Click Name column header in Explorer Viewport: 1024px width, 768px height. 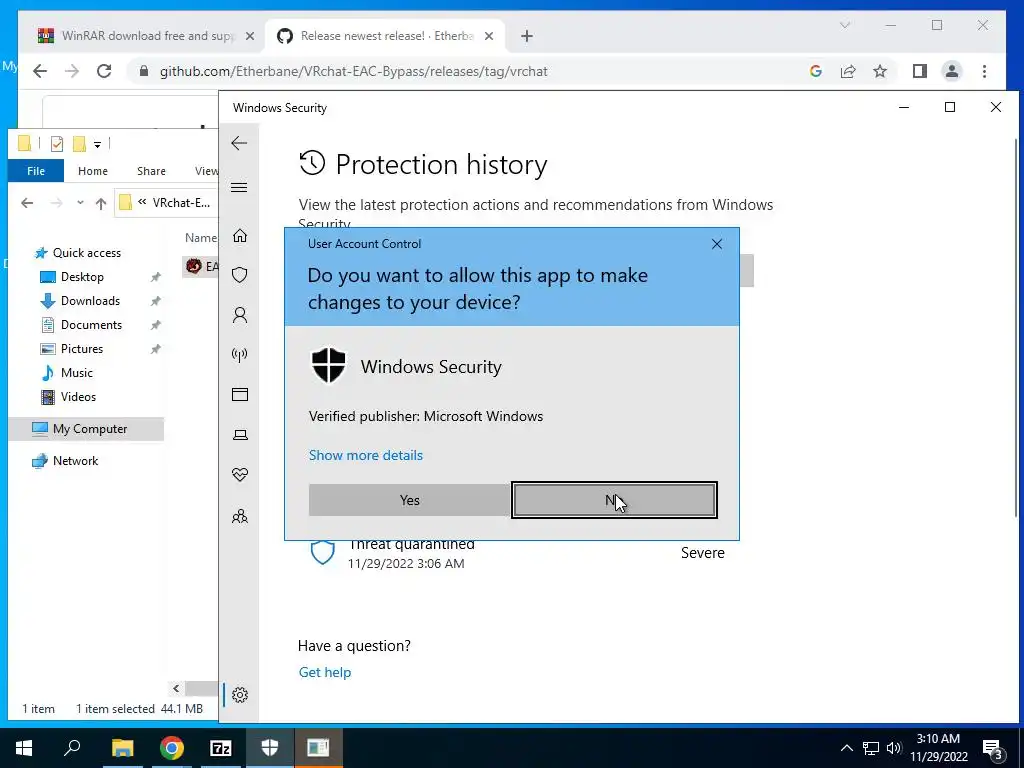tap(200, 238)
